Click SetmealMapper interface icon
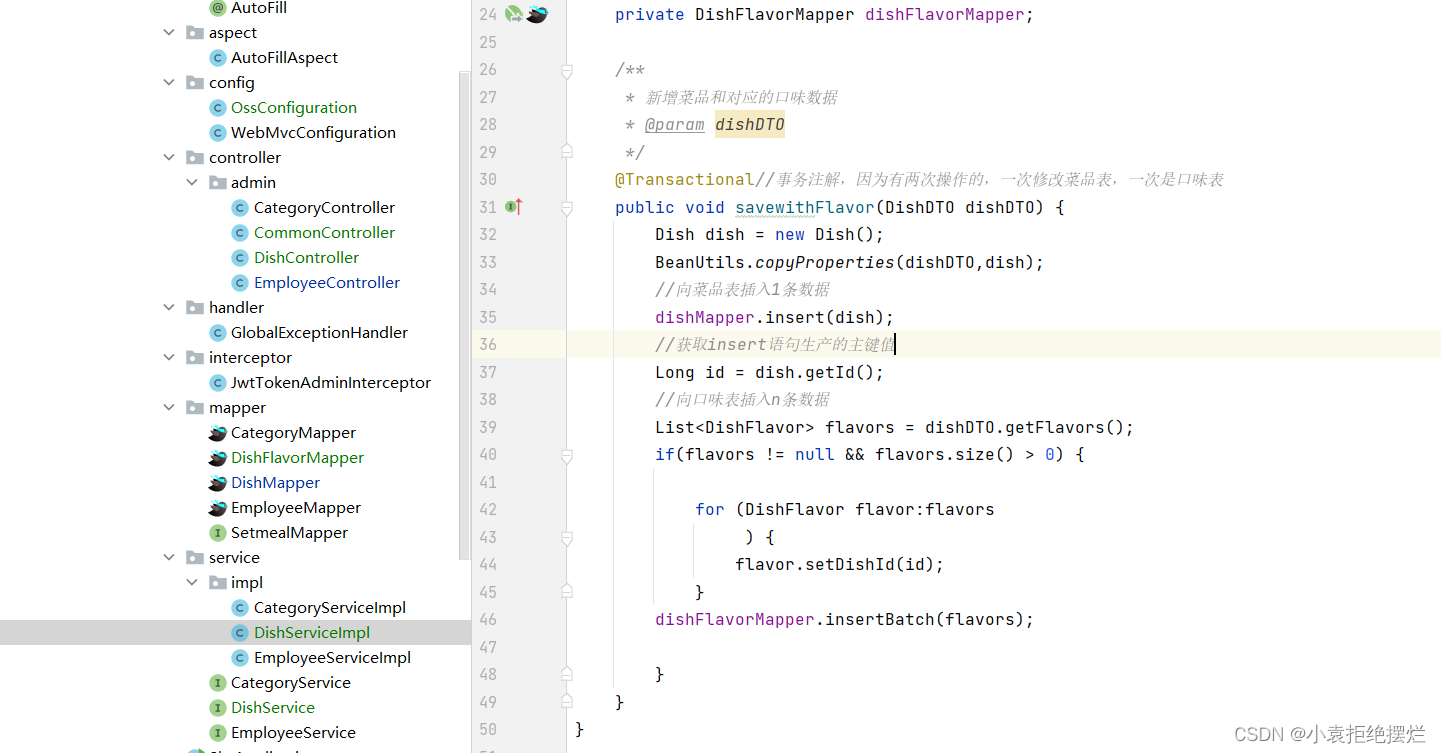 [x=217, y=533]
